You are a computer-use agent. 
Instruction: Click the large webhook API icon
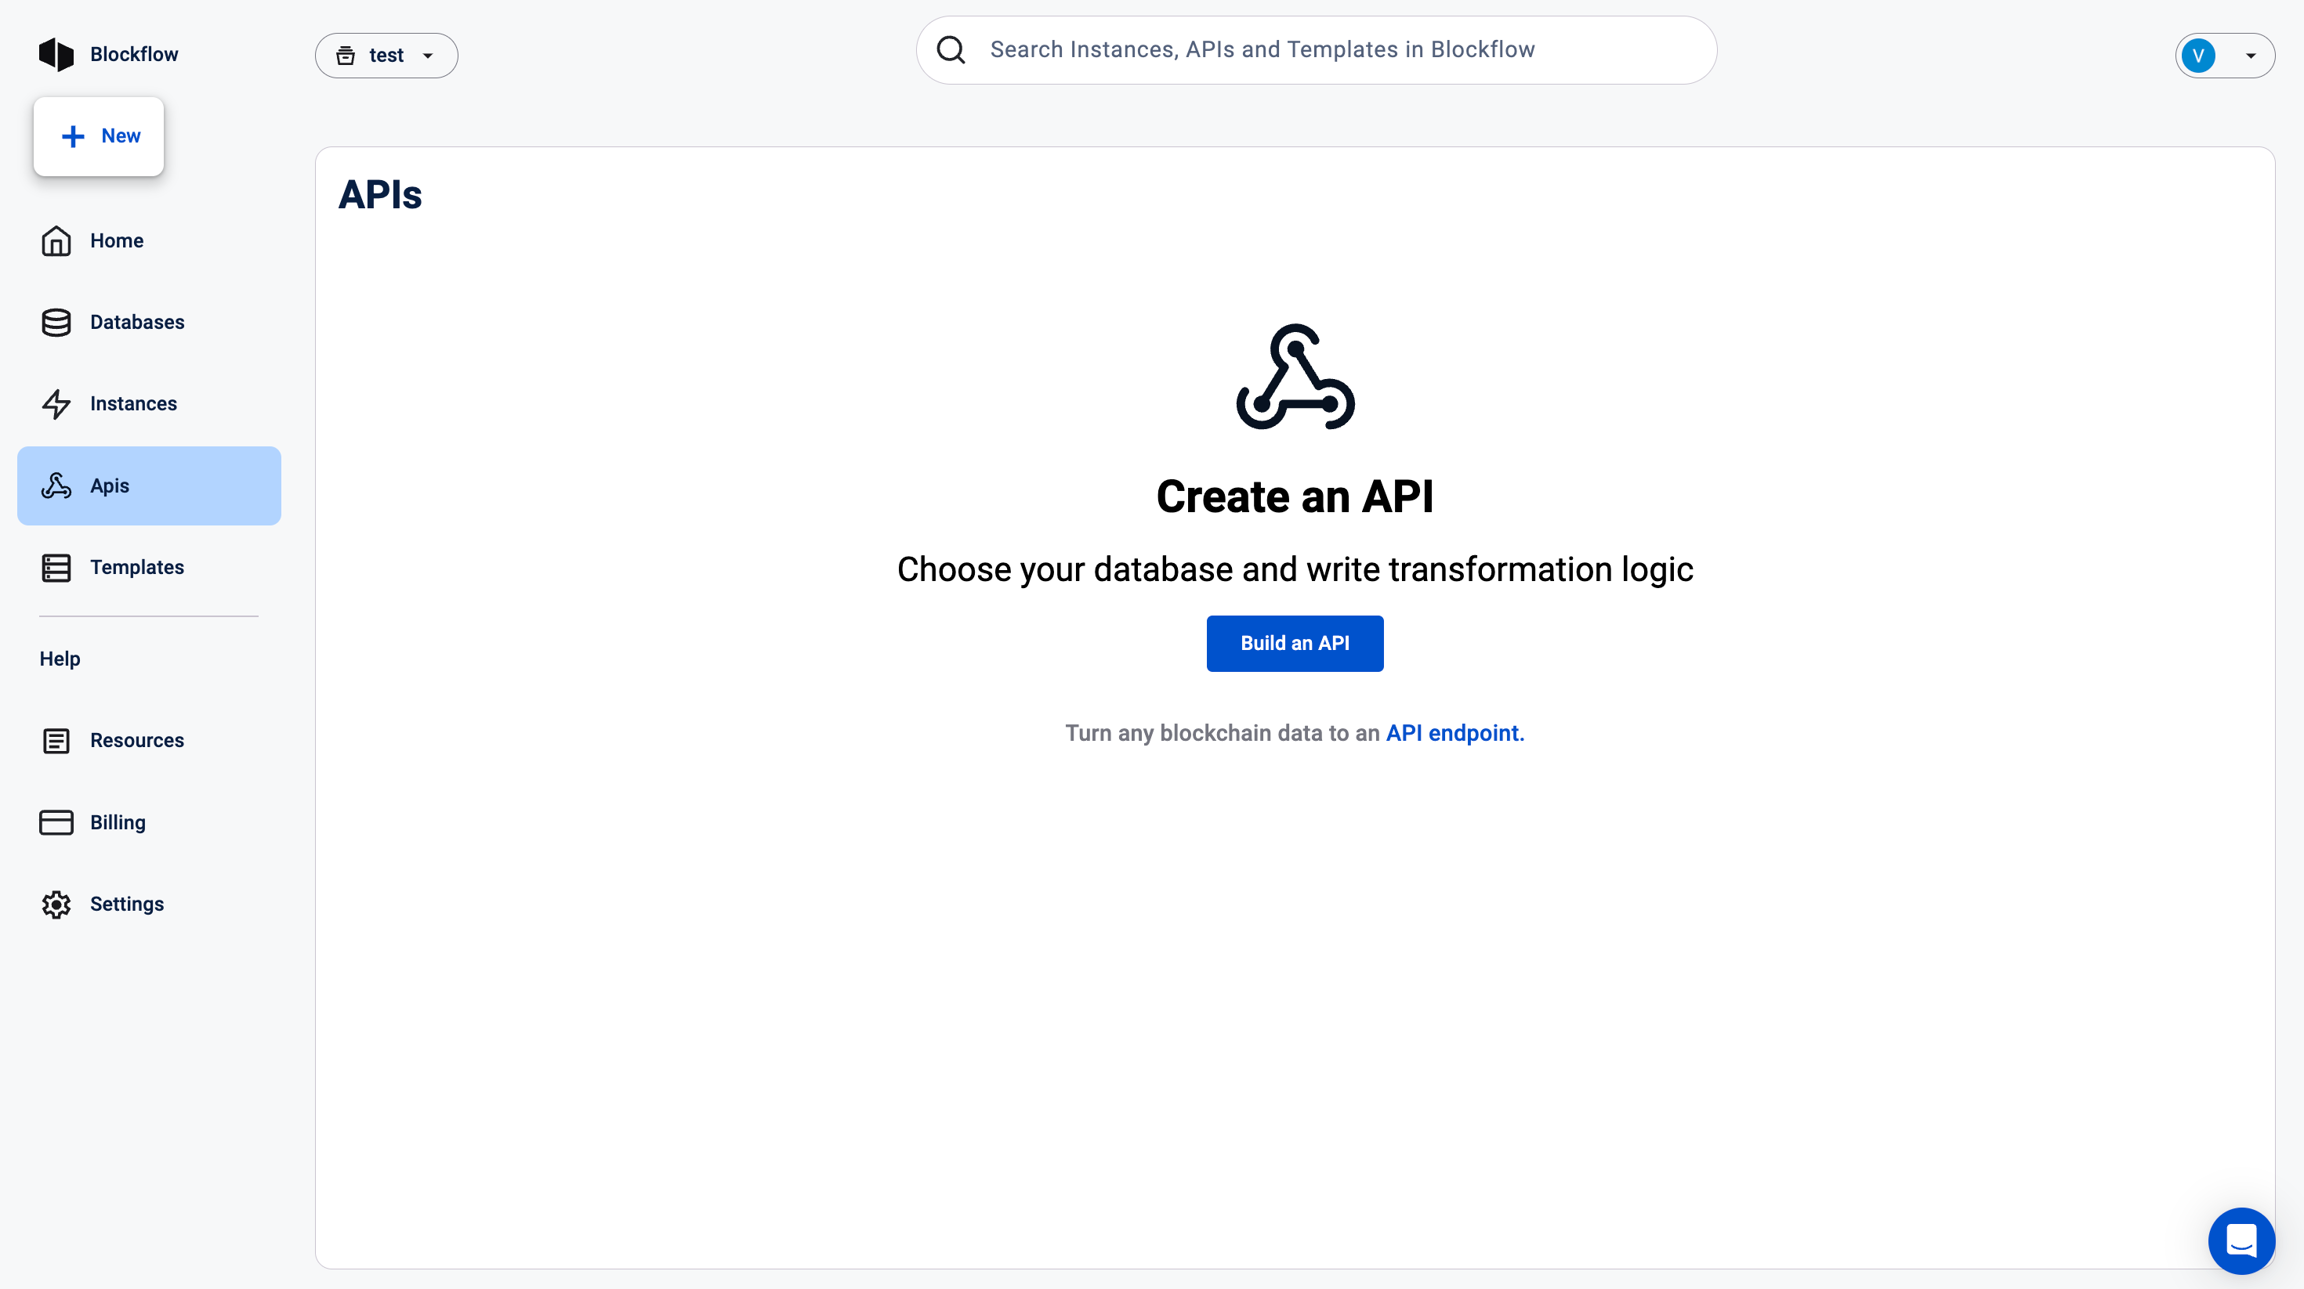pos(1295,377)
